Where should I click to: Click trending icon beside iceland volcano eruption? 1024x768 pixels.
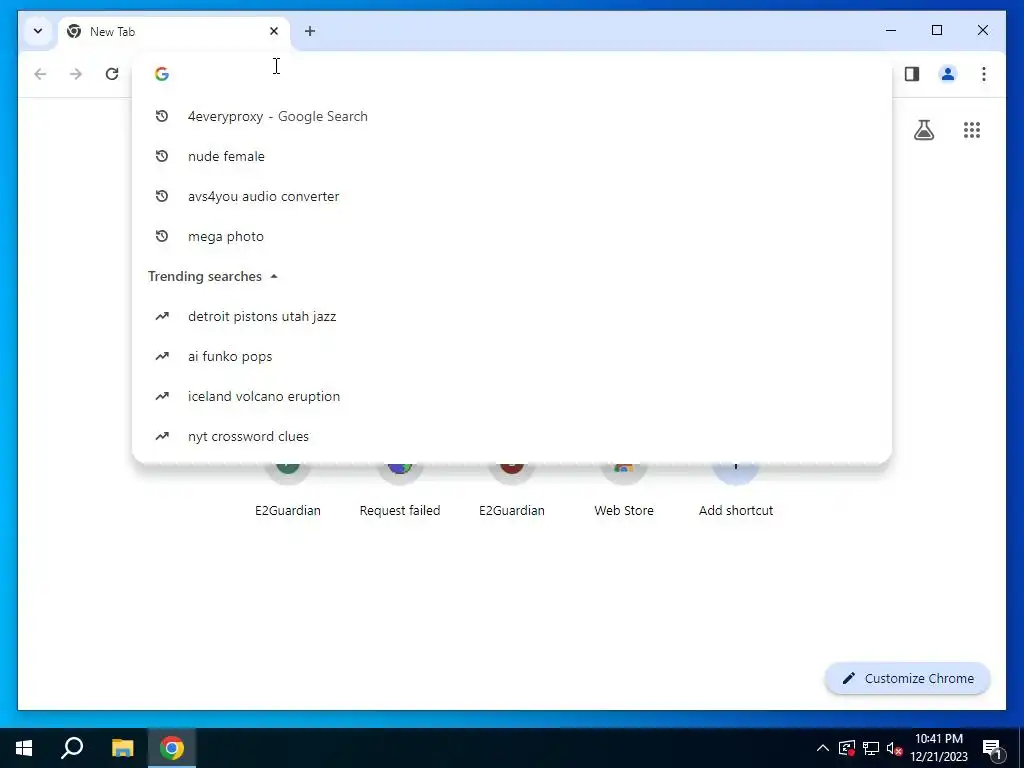162,396
